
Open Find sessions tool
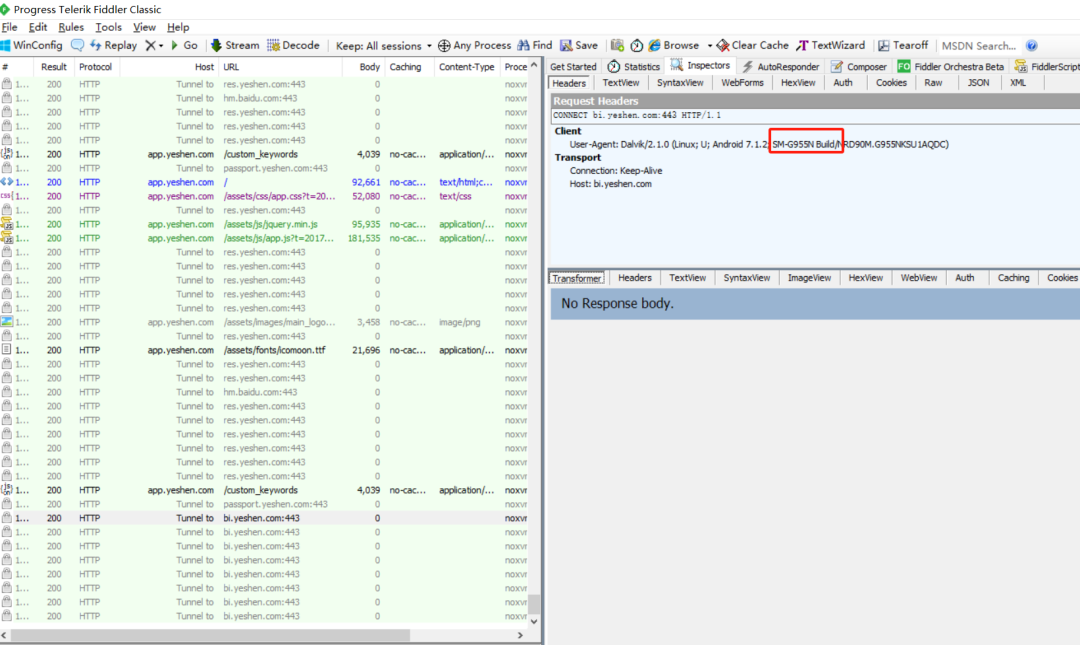point(534,45)
